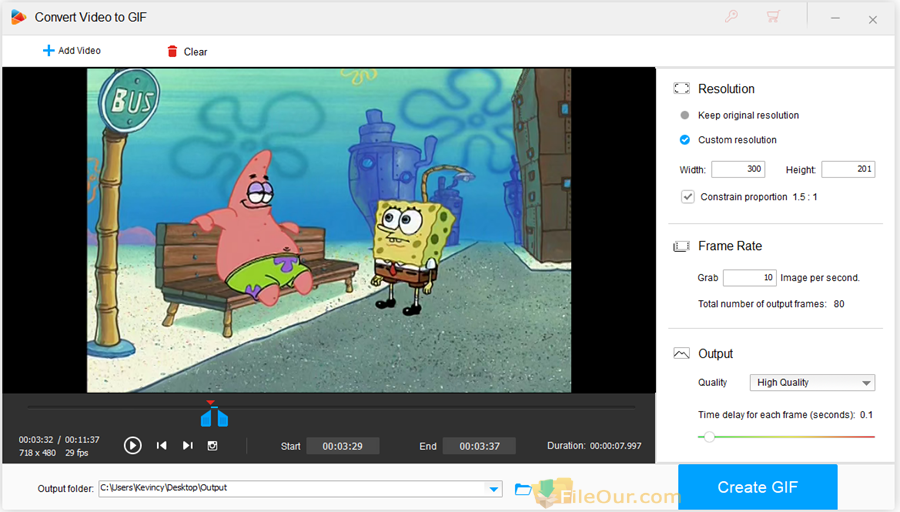Expand the Output folder path dropdown
This screenshot has height=512, width=900.
[494, 489]
